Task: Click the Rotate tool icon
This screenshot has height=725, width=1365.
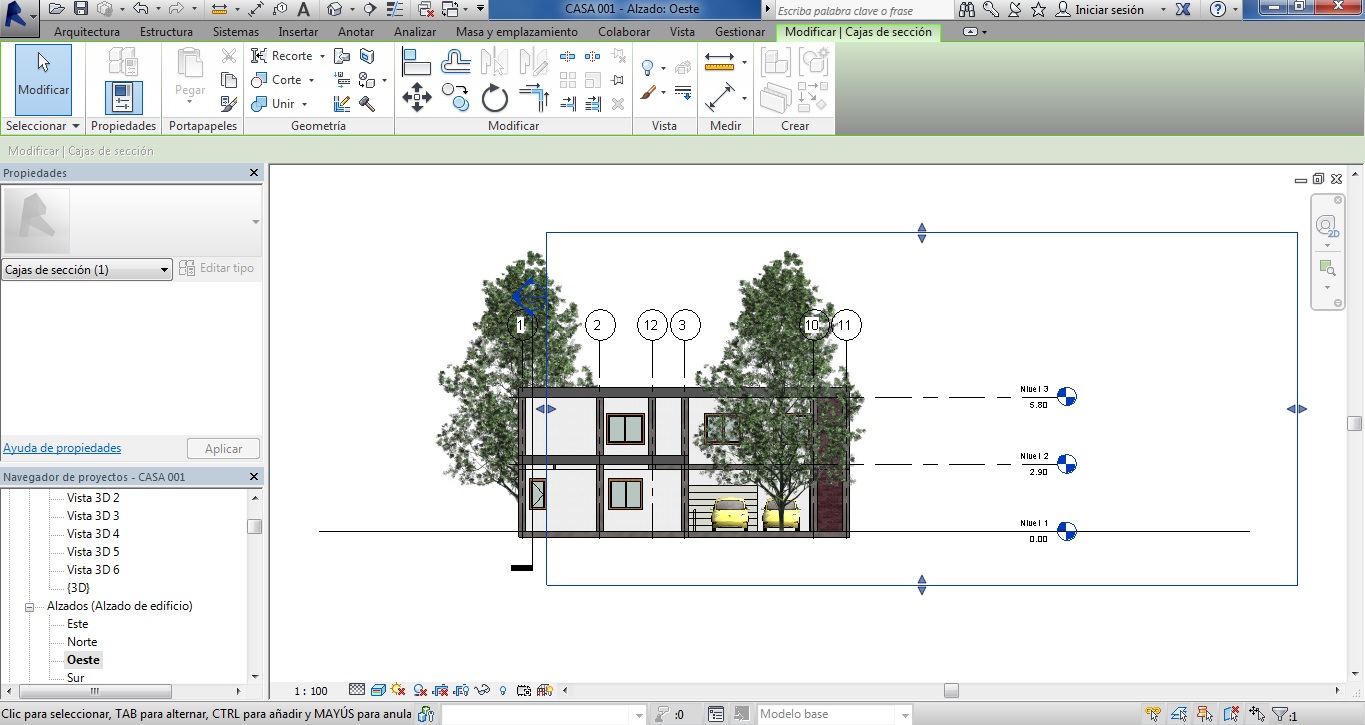Action: (495, 98)
